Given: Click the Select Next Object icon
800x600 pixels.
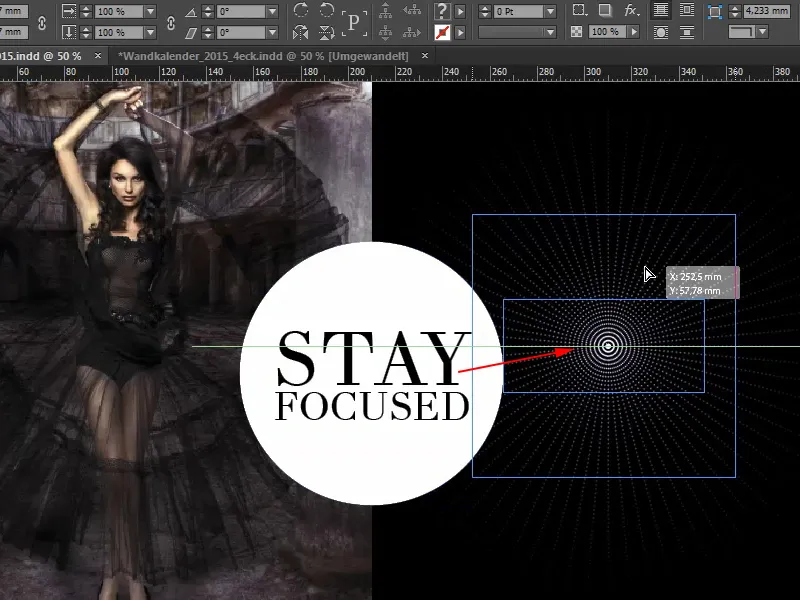Looking at the screenshot, I should (412, 33).
